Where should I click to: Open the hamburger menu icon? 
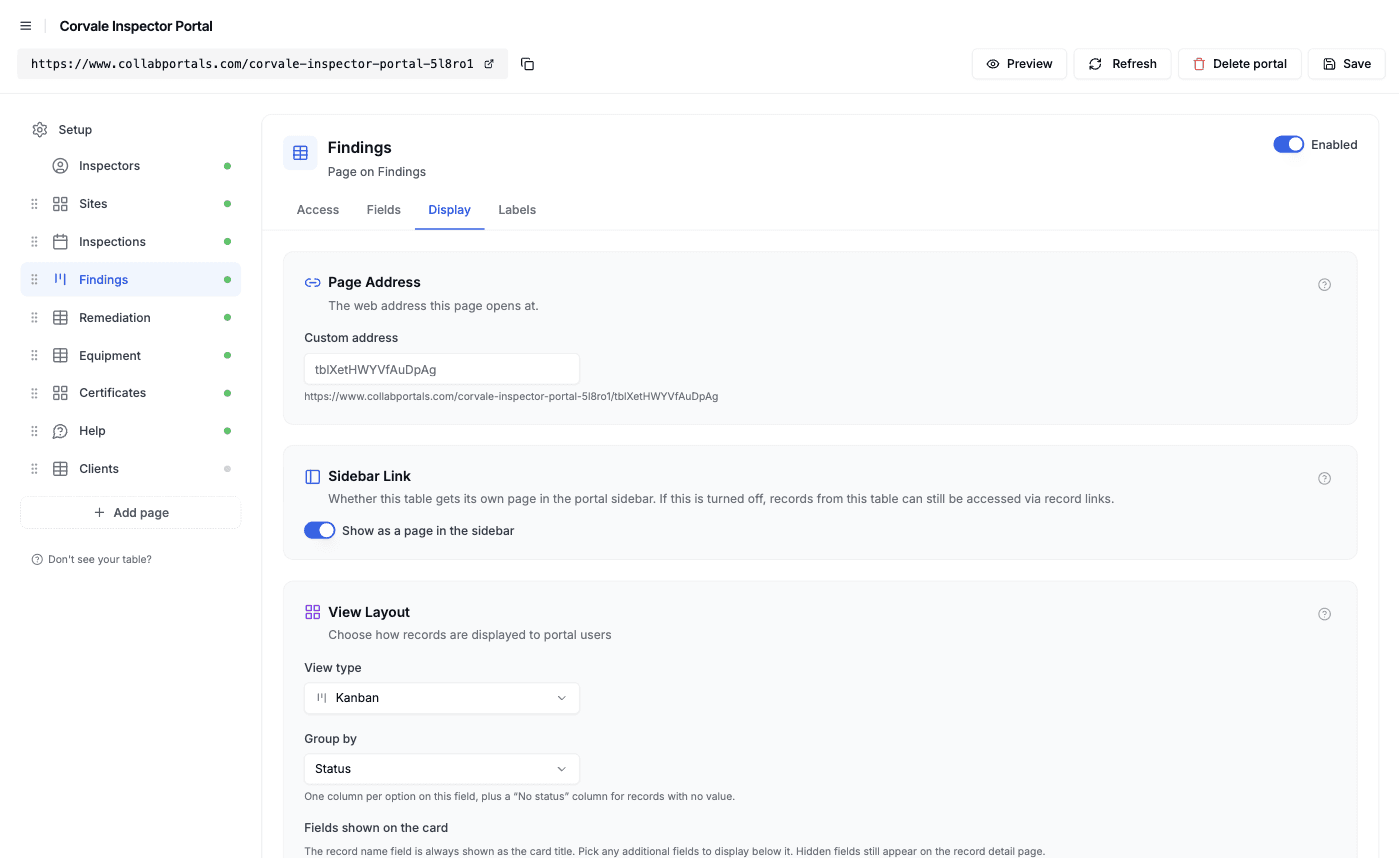[x=26, y=26]
